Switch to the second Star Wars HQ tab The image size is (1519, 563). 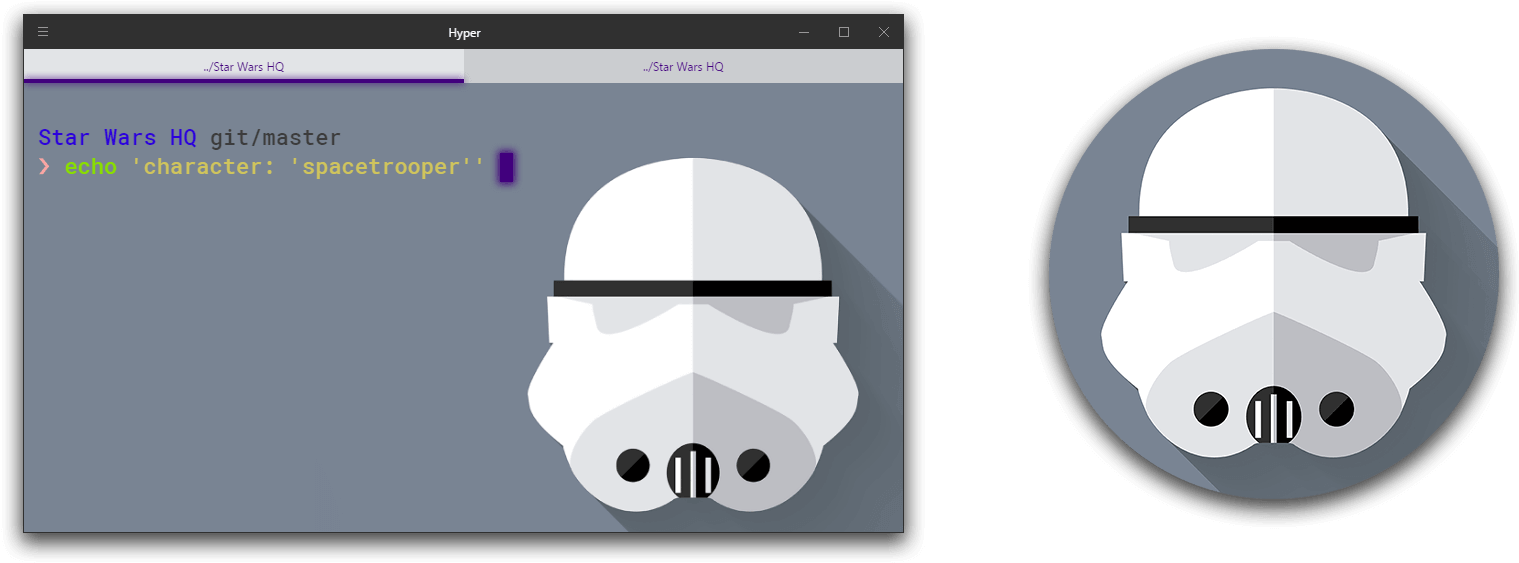[683, 66]
